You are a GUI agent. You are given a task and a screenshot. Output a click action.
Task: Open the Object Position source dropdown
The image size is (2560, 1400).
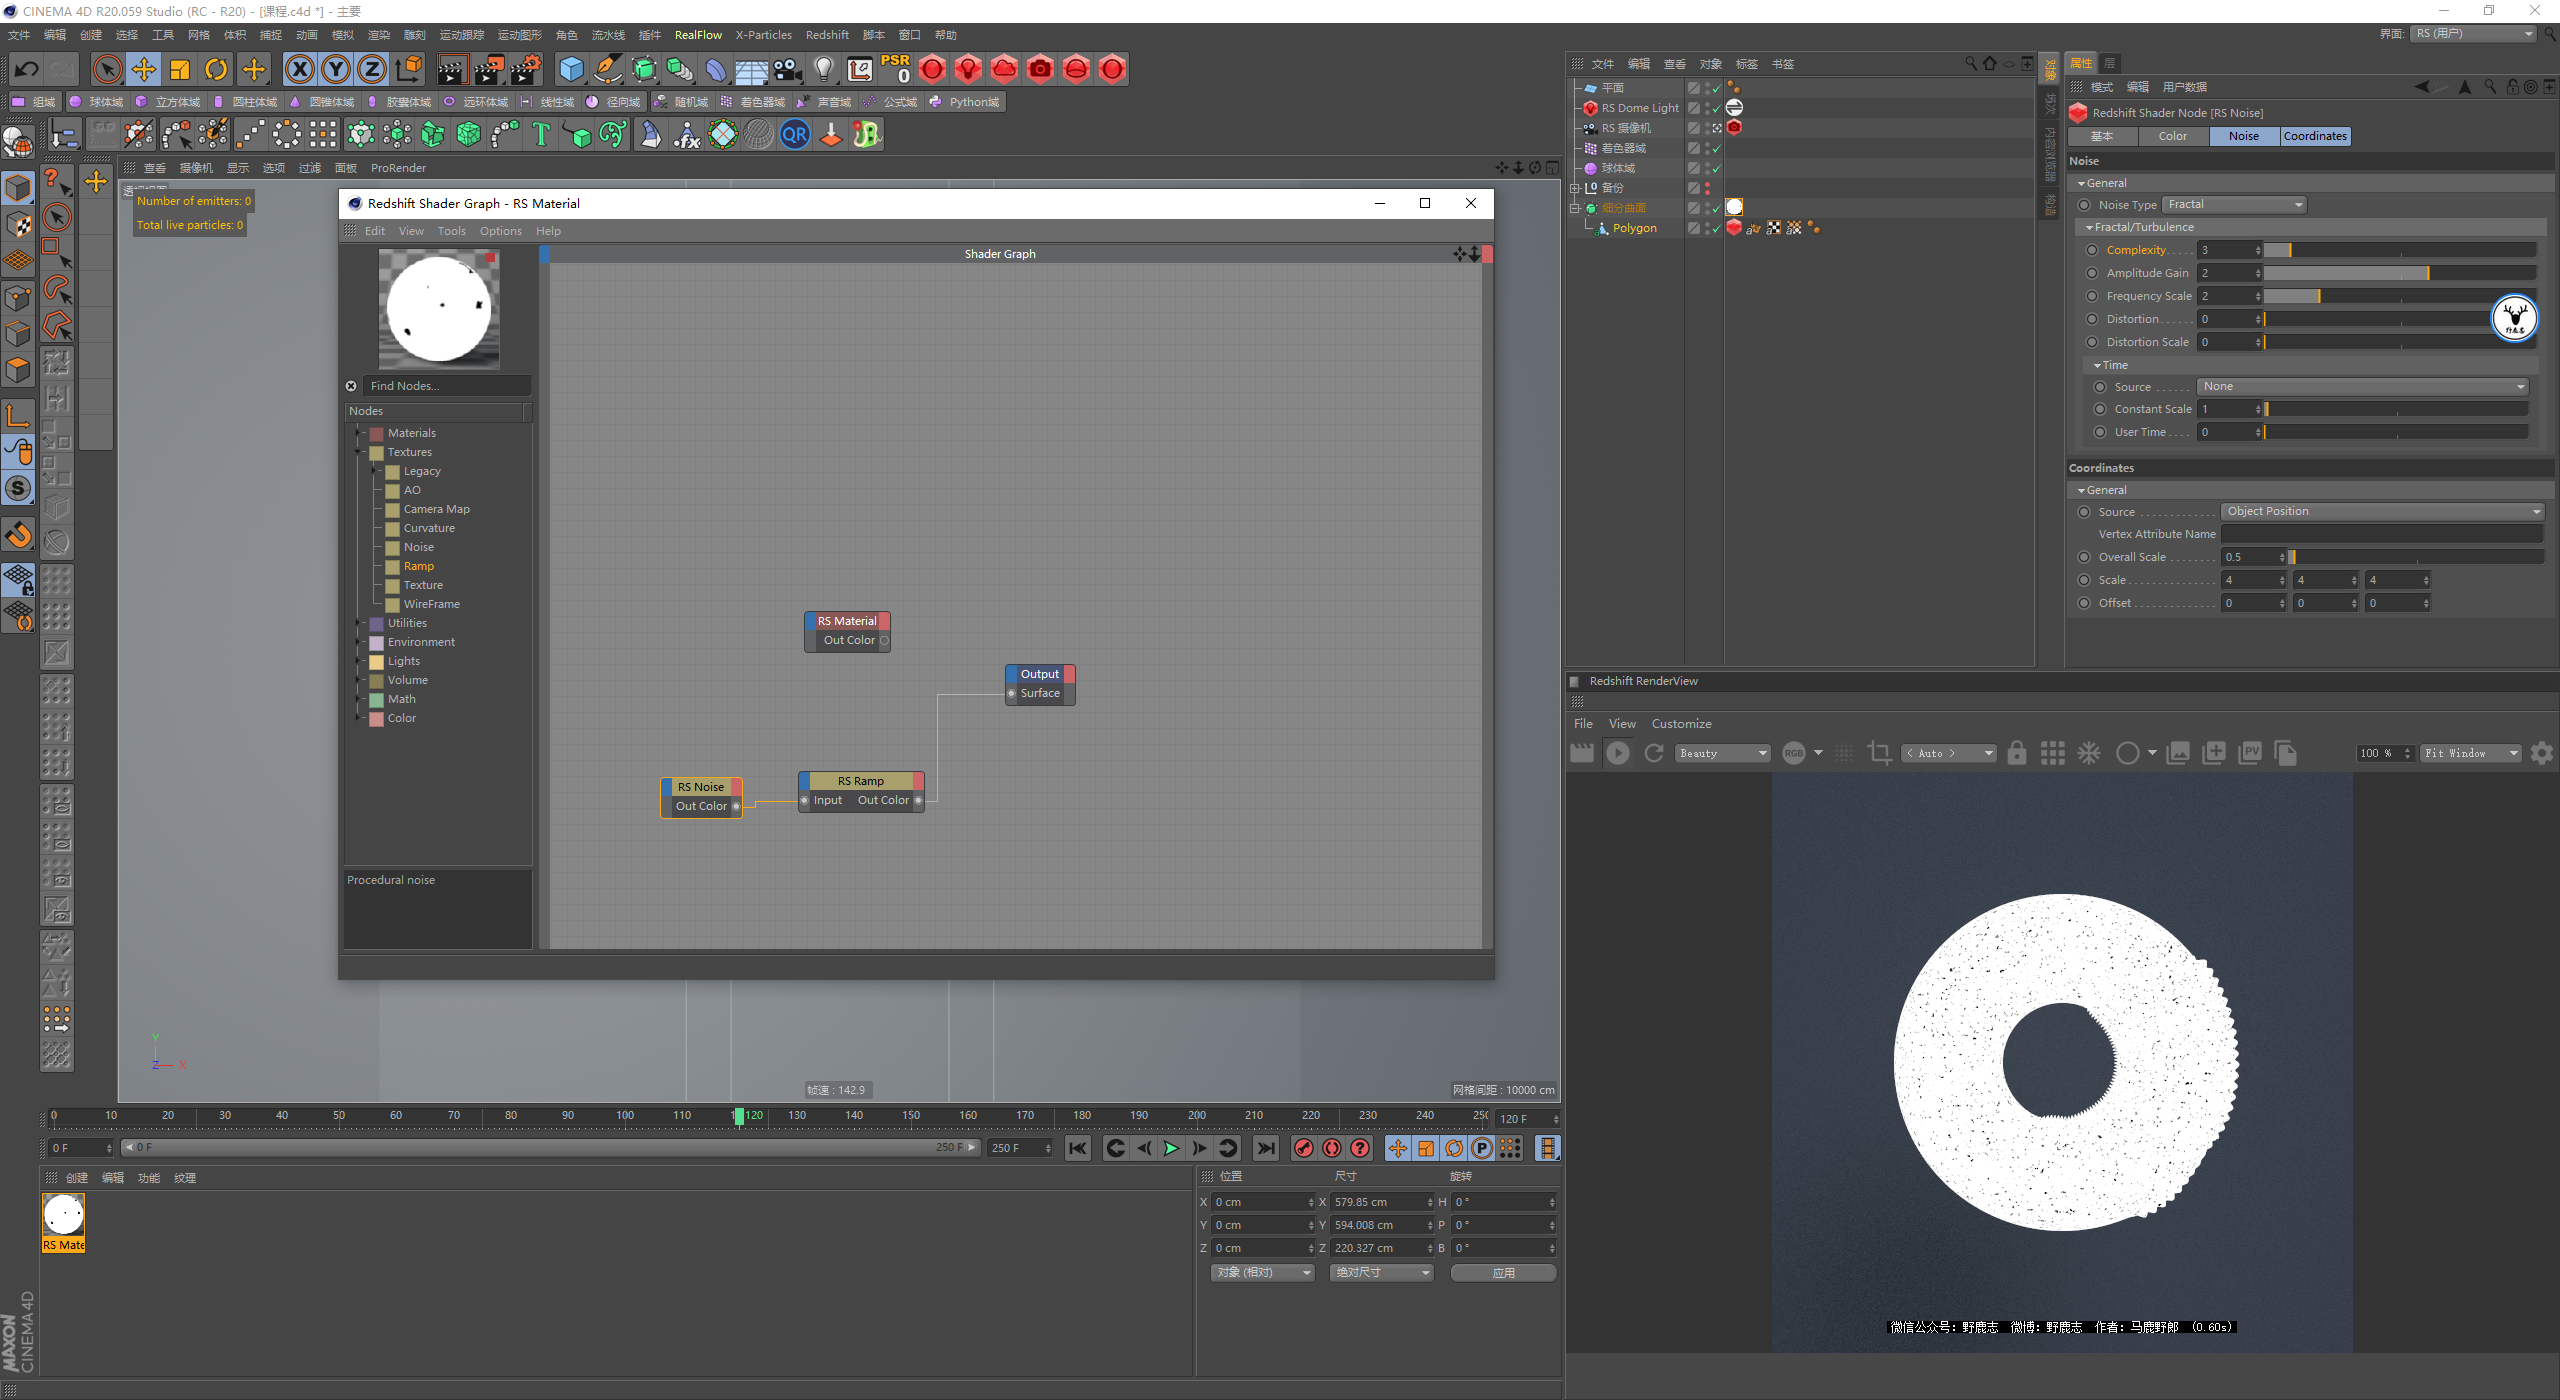tap(2382, 512)
